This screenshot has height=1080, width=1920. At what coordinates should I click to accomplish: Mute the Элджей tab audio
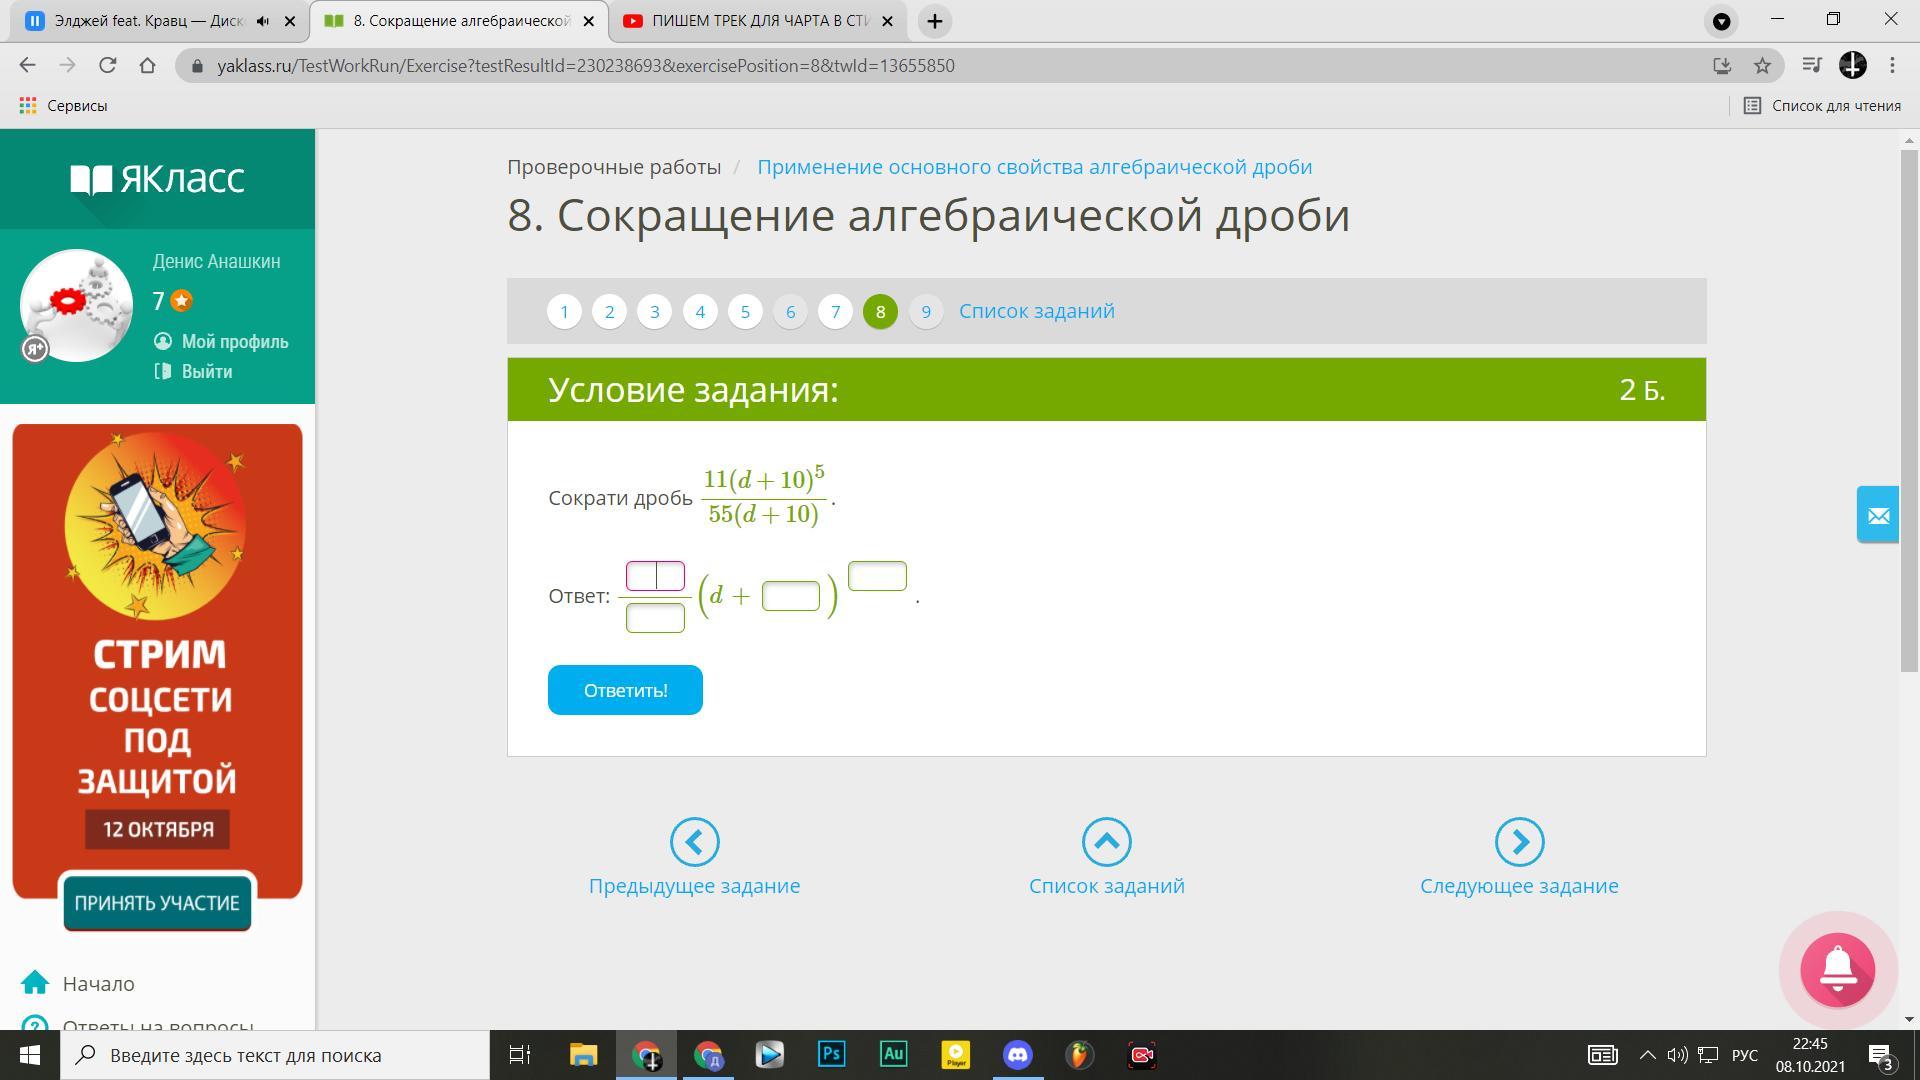click(x=262, y=21)
